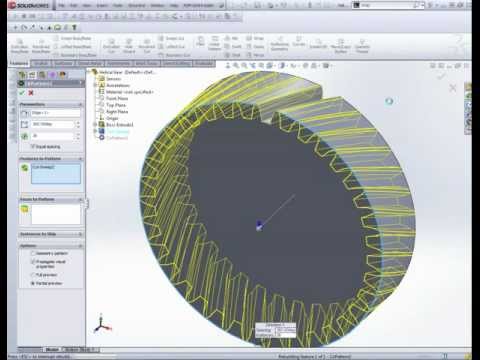
Task: Select the Extruded Cut tool
Action: pyautogui.click(x=111, y=46)
